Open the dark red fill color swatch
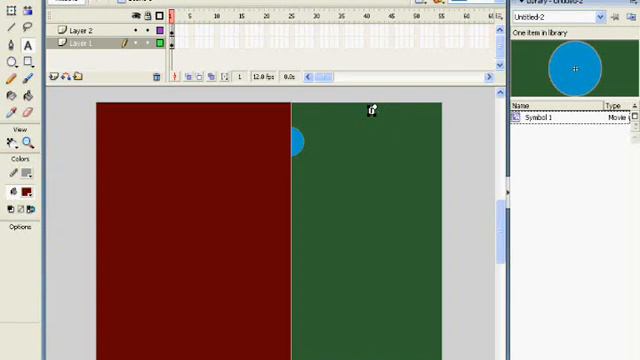 [27, 191]
